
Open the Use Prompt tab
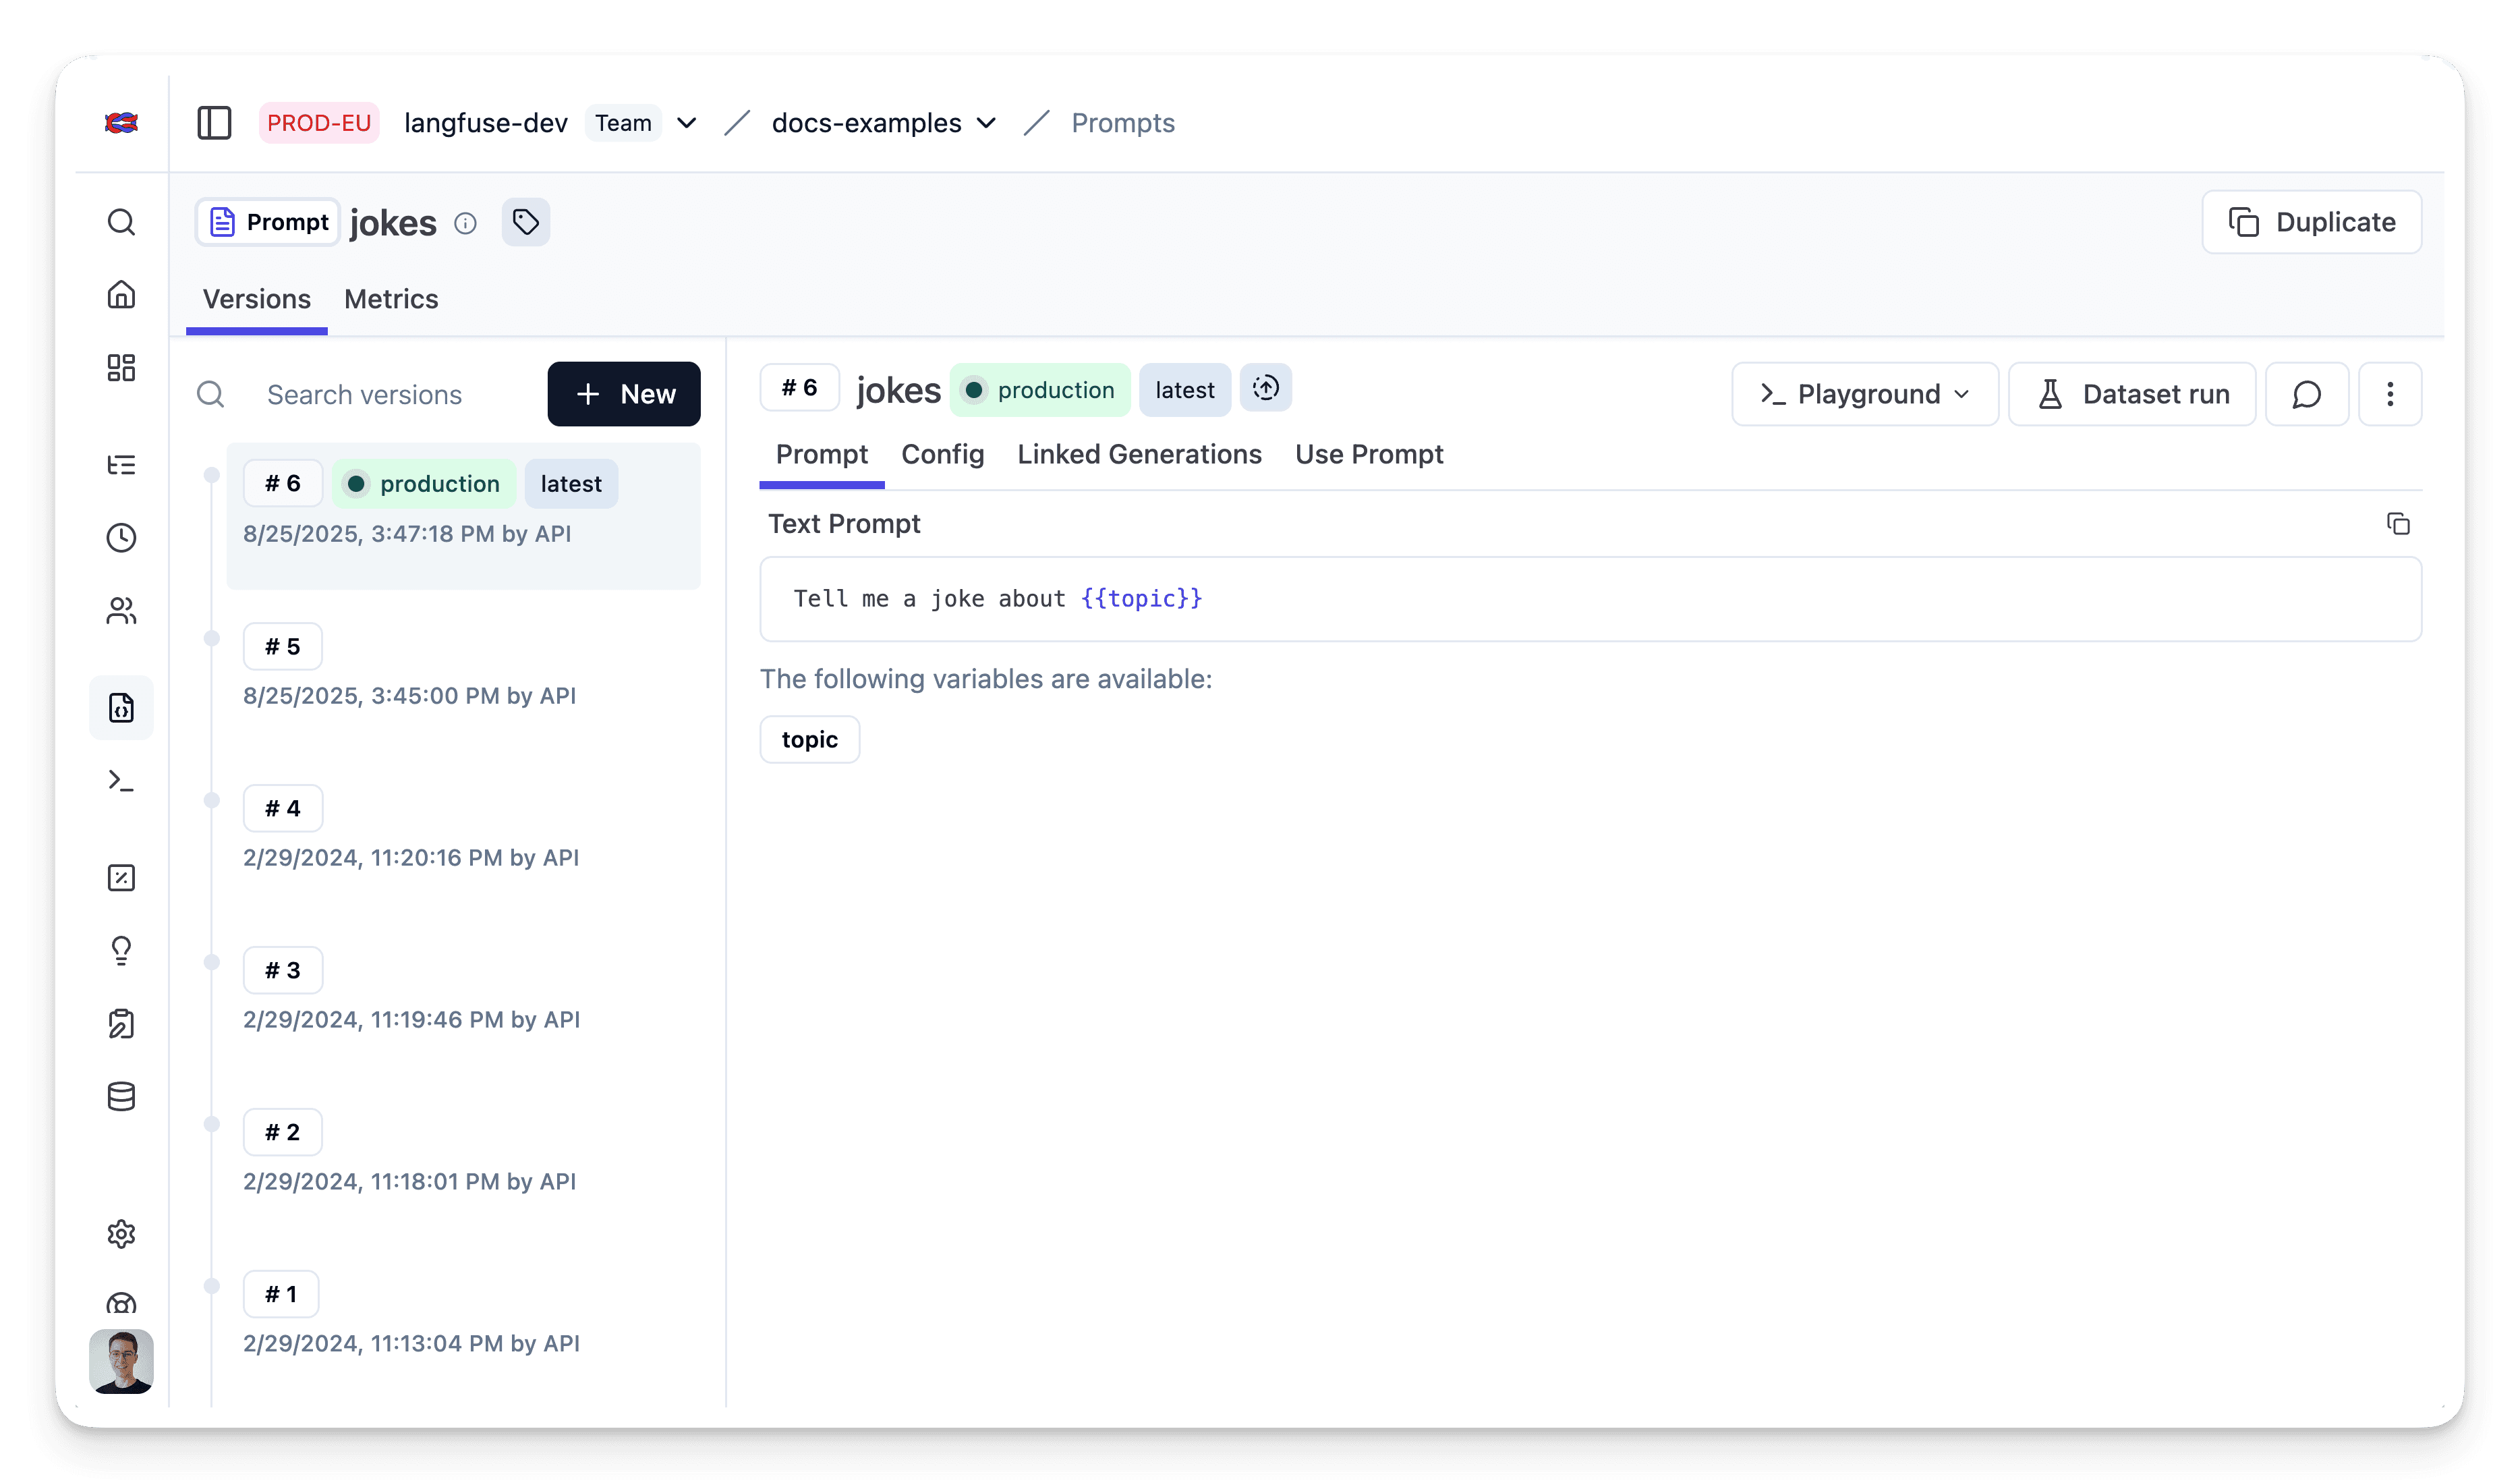(1369, 455)
